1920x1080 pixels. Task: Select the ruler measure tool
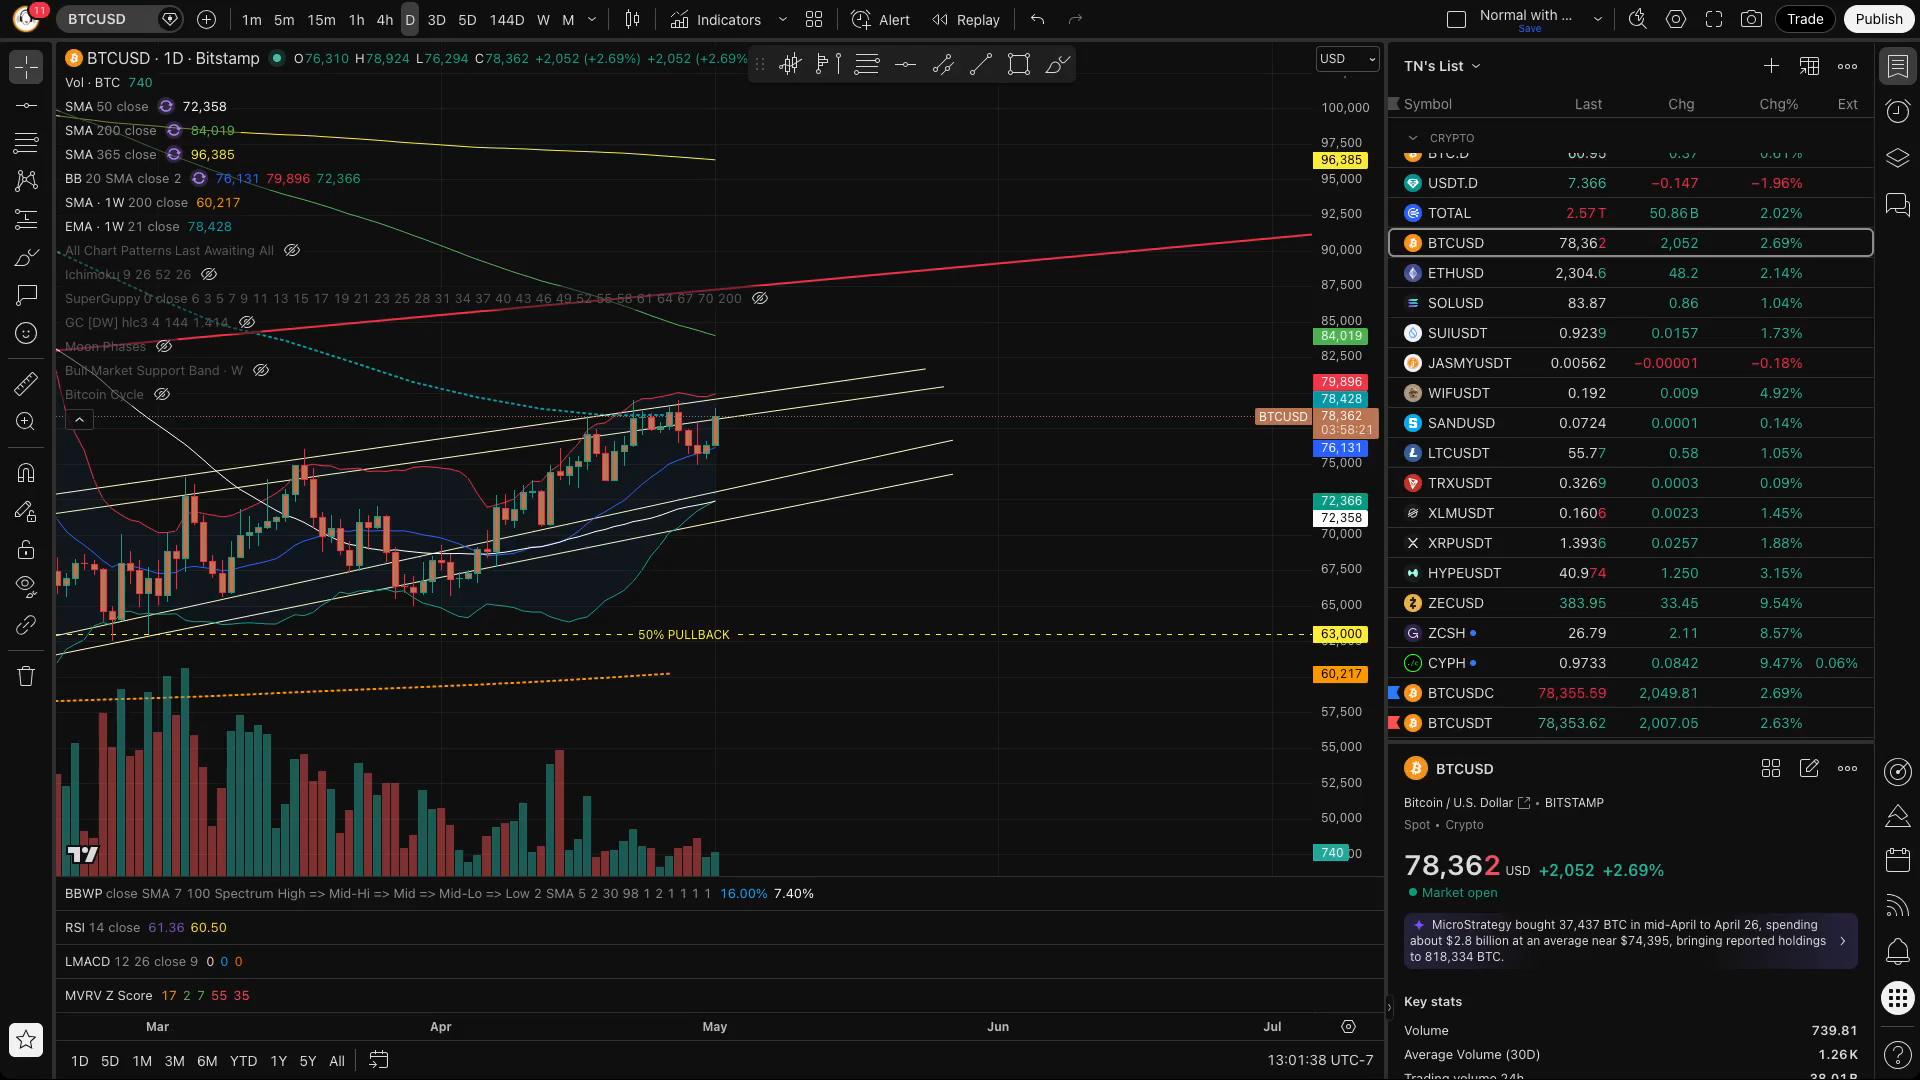point(26,383)
